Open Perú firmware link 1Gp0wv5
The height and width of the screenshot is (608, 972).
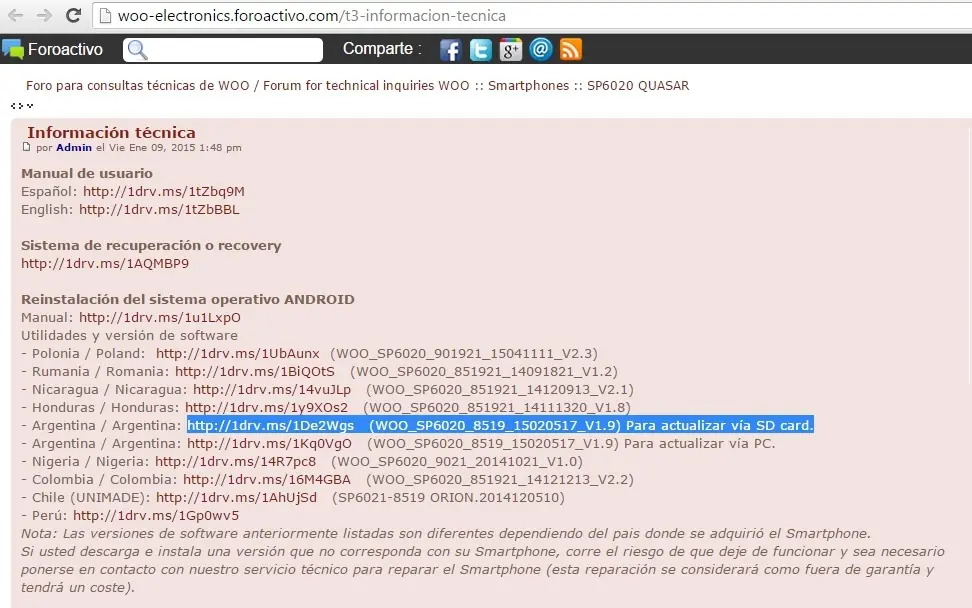point(156,515)
